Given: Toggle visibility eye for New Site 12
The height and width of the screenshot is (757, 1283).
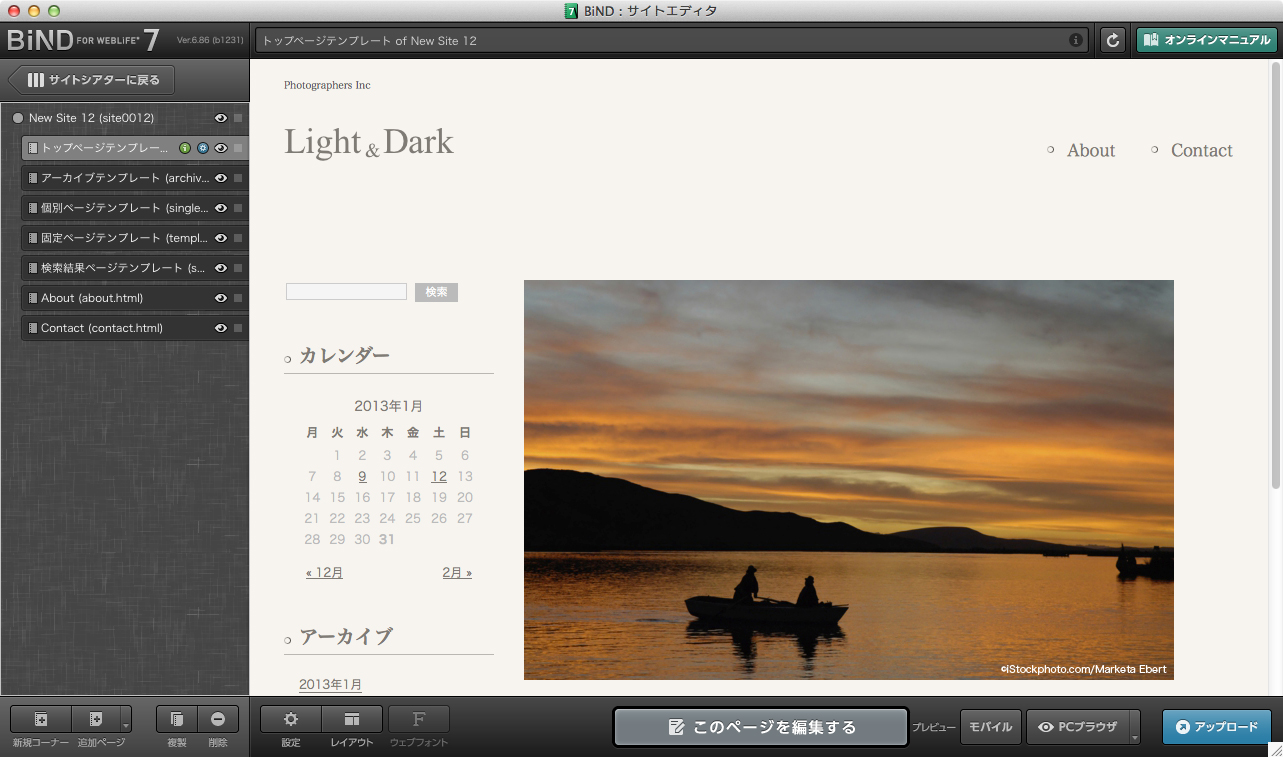Looking at the screenshot, I should [221, 118].
